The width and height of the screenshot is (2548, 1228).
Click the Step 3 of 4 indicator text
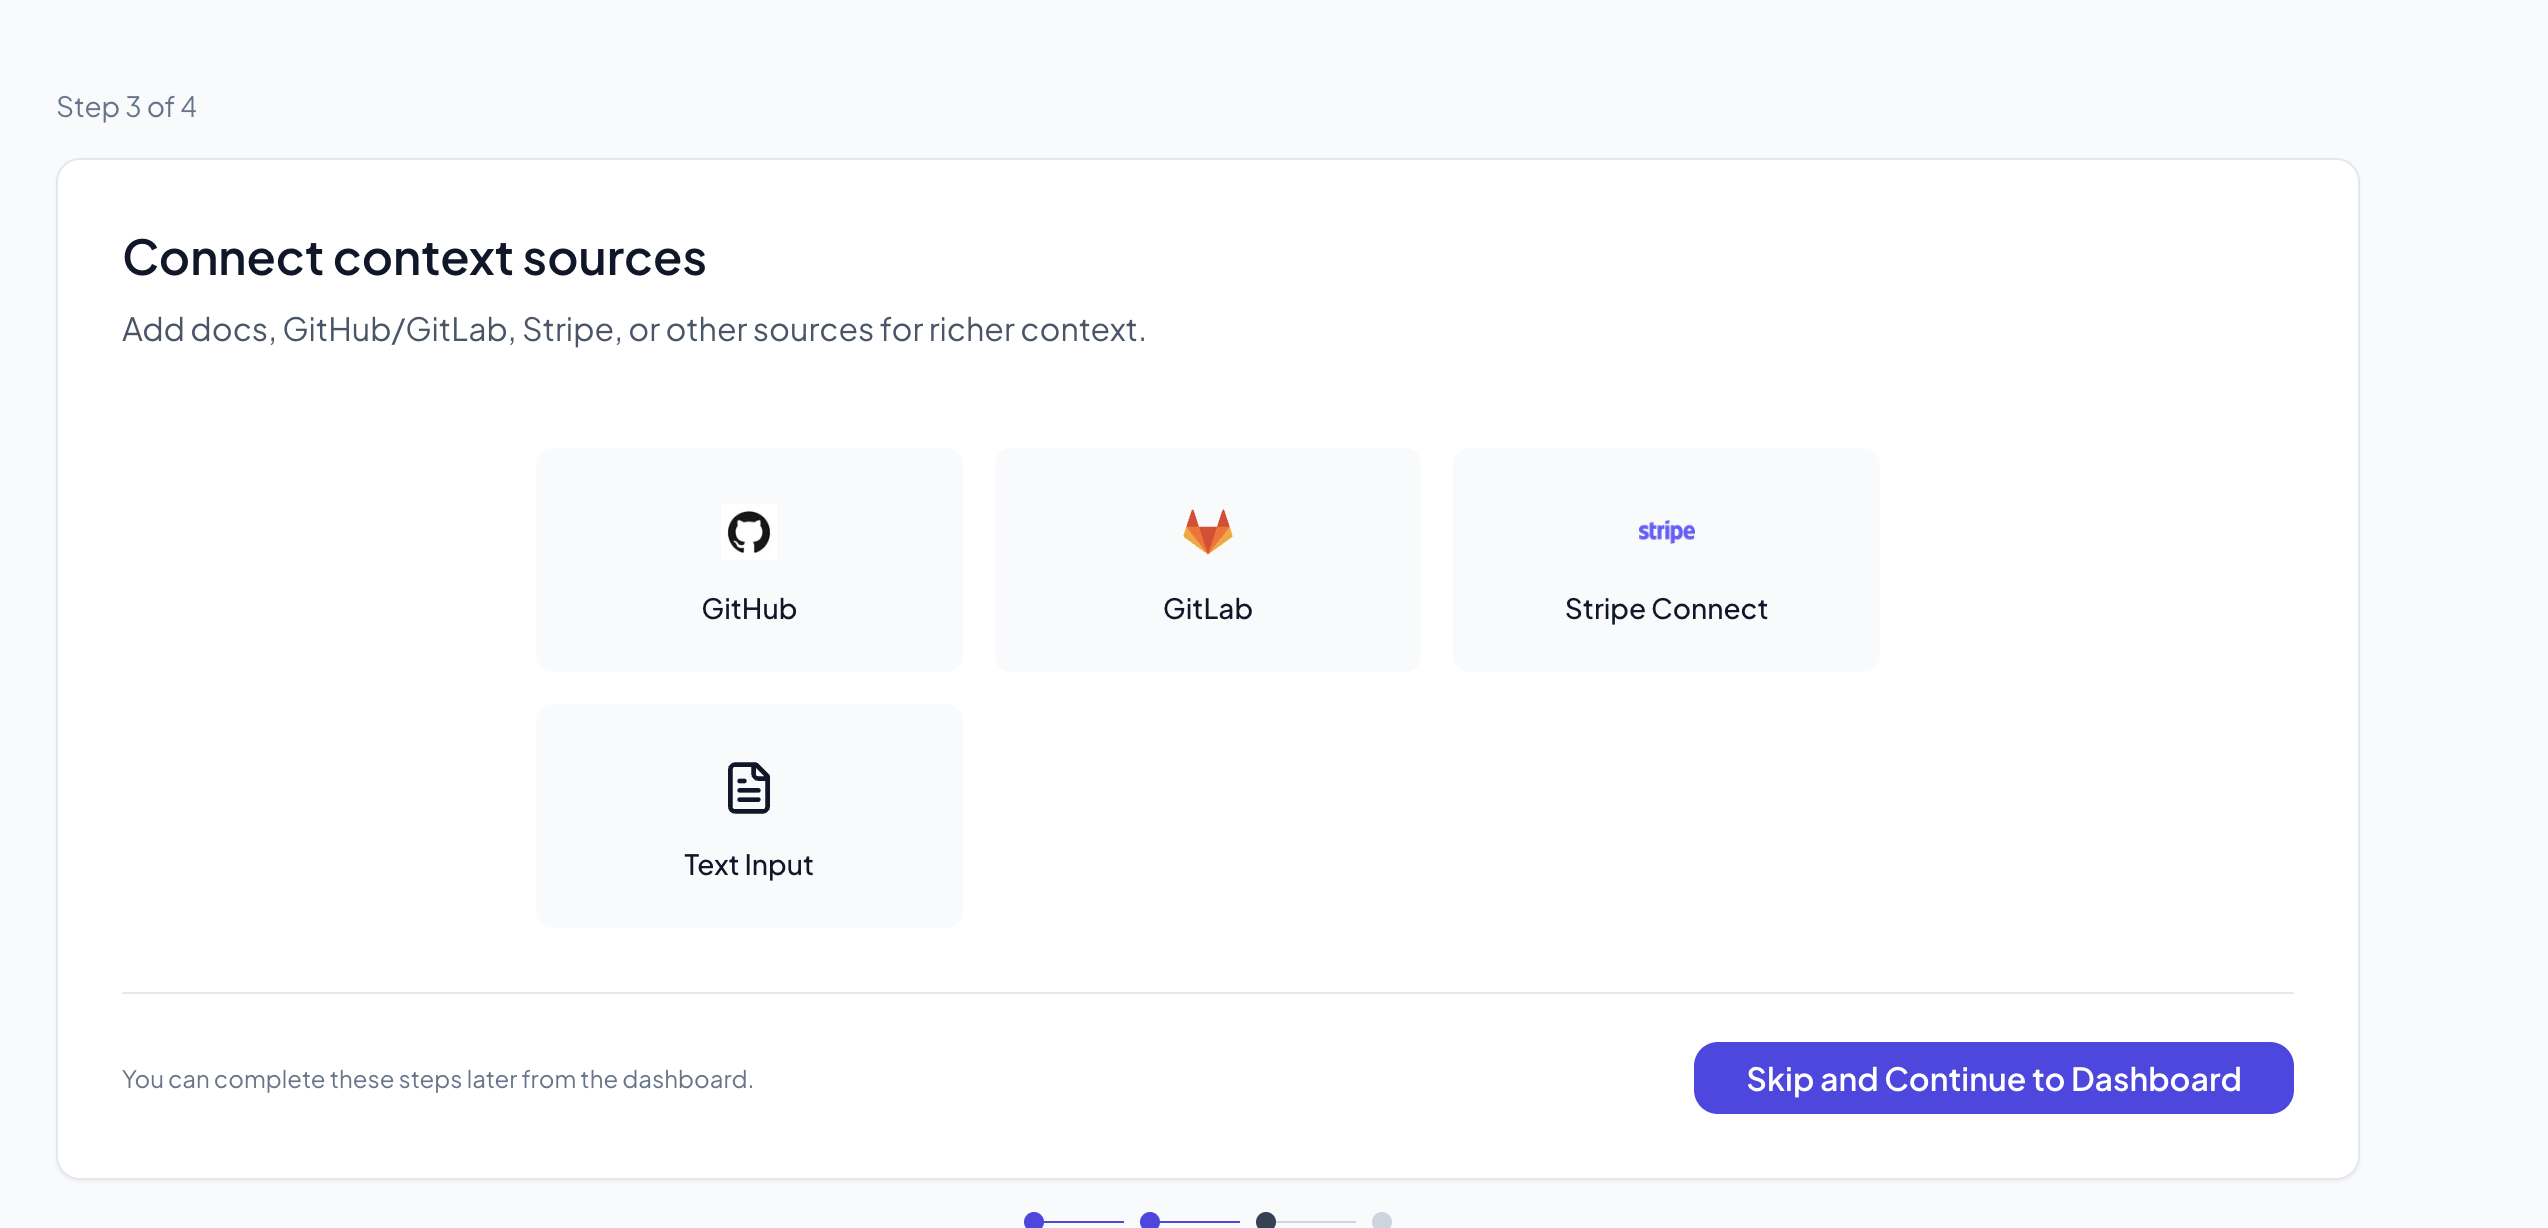(x=127, y=107)
